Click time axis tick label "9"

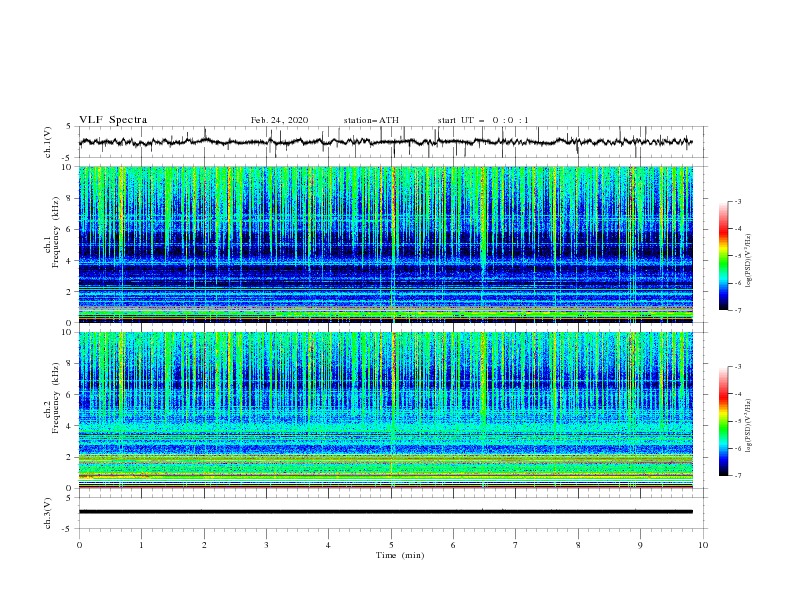tap(640, 545)
